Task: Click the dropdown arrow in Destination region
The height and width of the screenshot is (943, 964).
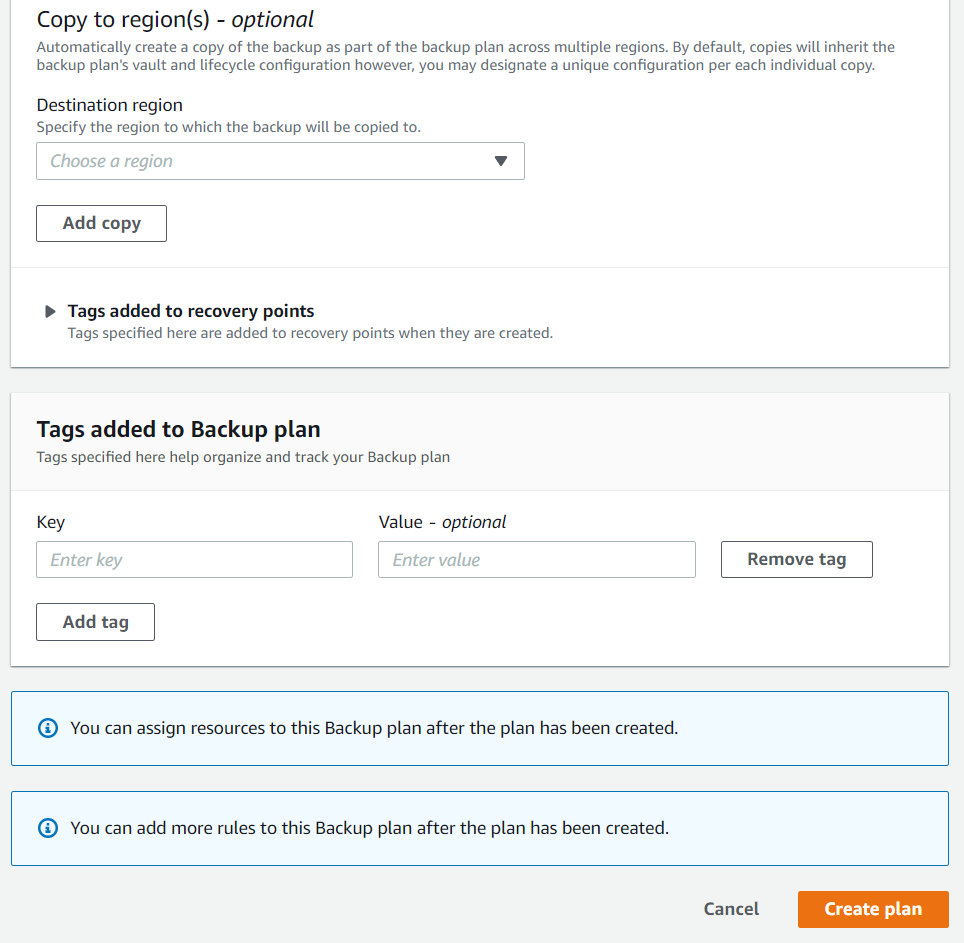Action: (x=501, y=161)
